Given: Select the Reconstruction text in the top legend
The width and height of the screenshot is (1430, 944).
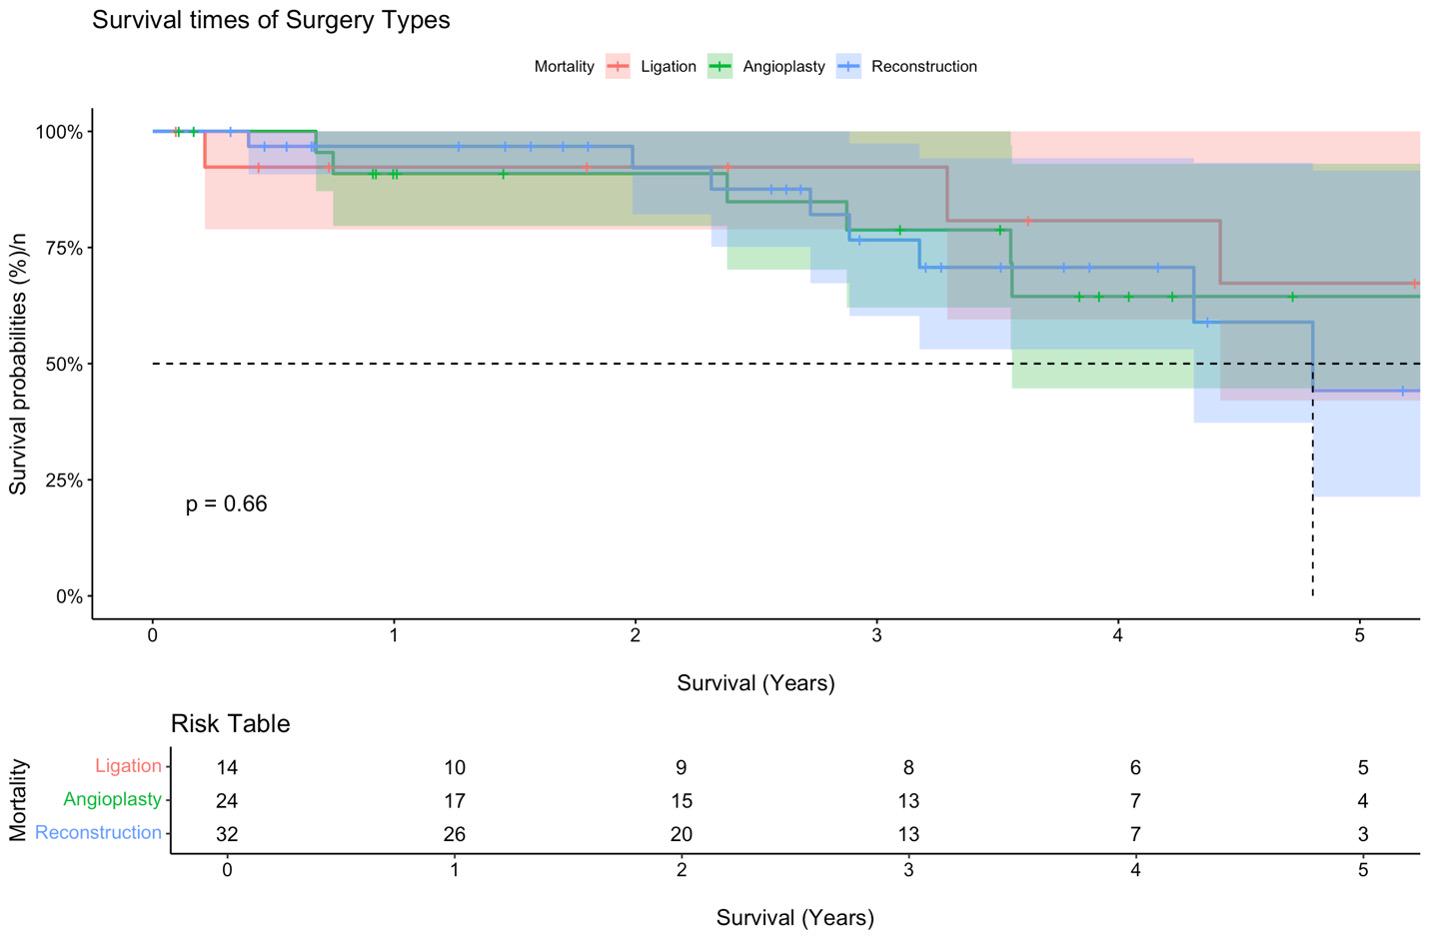Looking at the screenshot, I should (x=923, y=67).
